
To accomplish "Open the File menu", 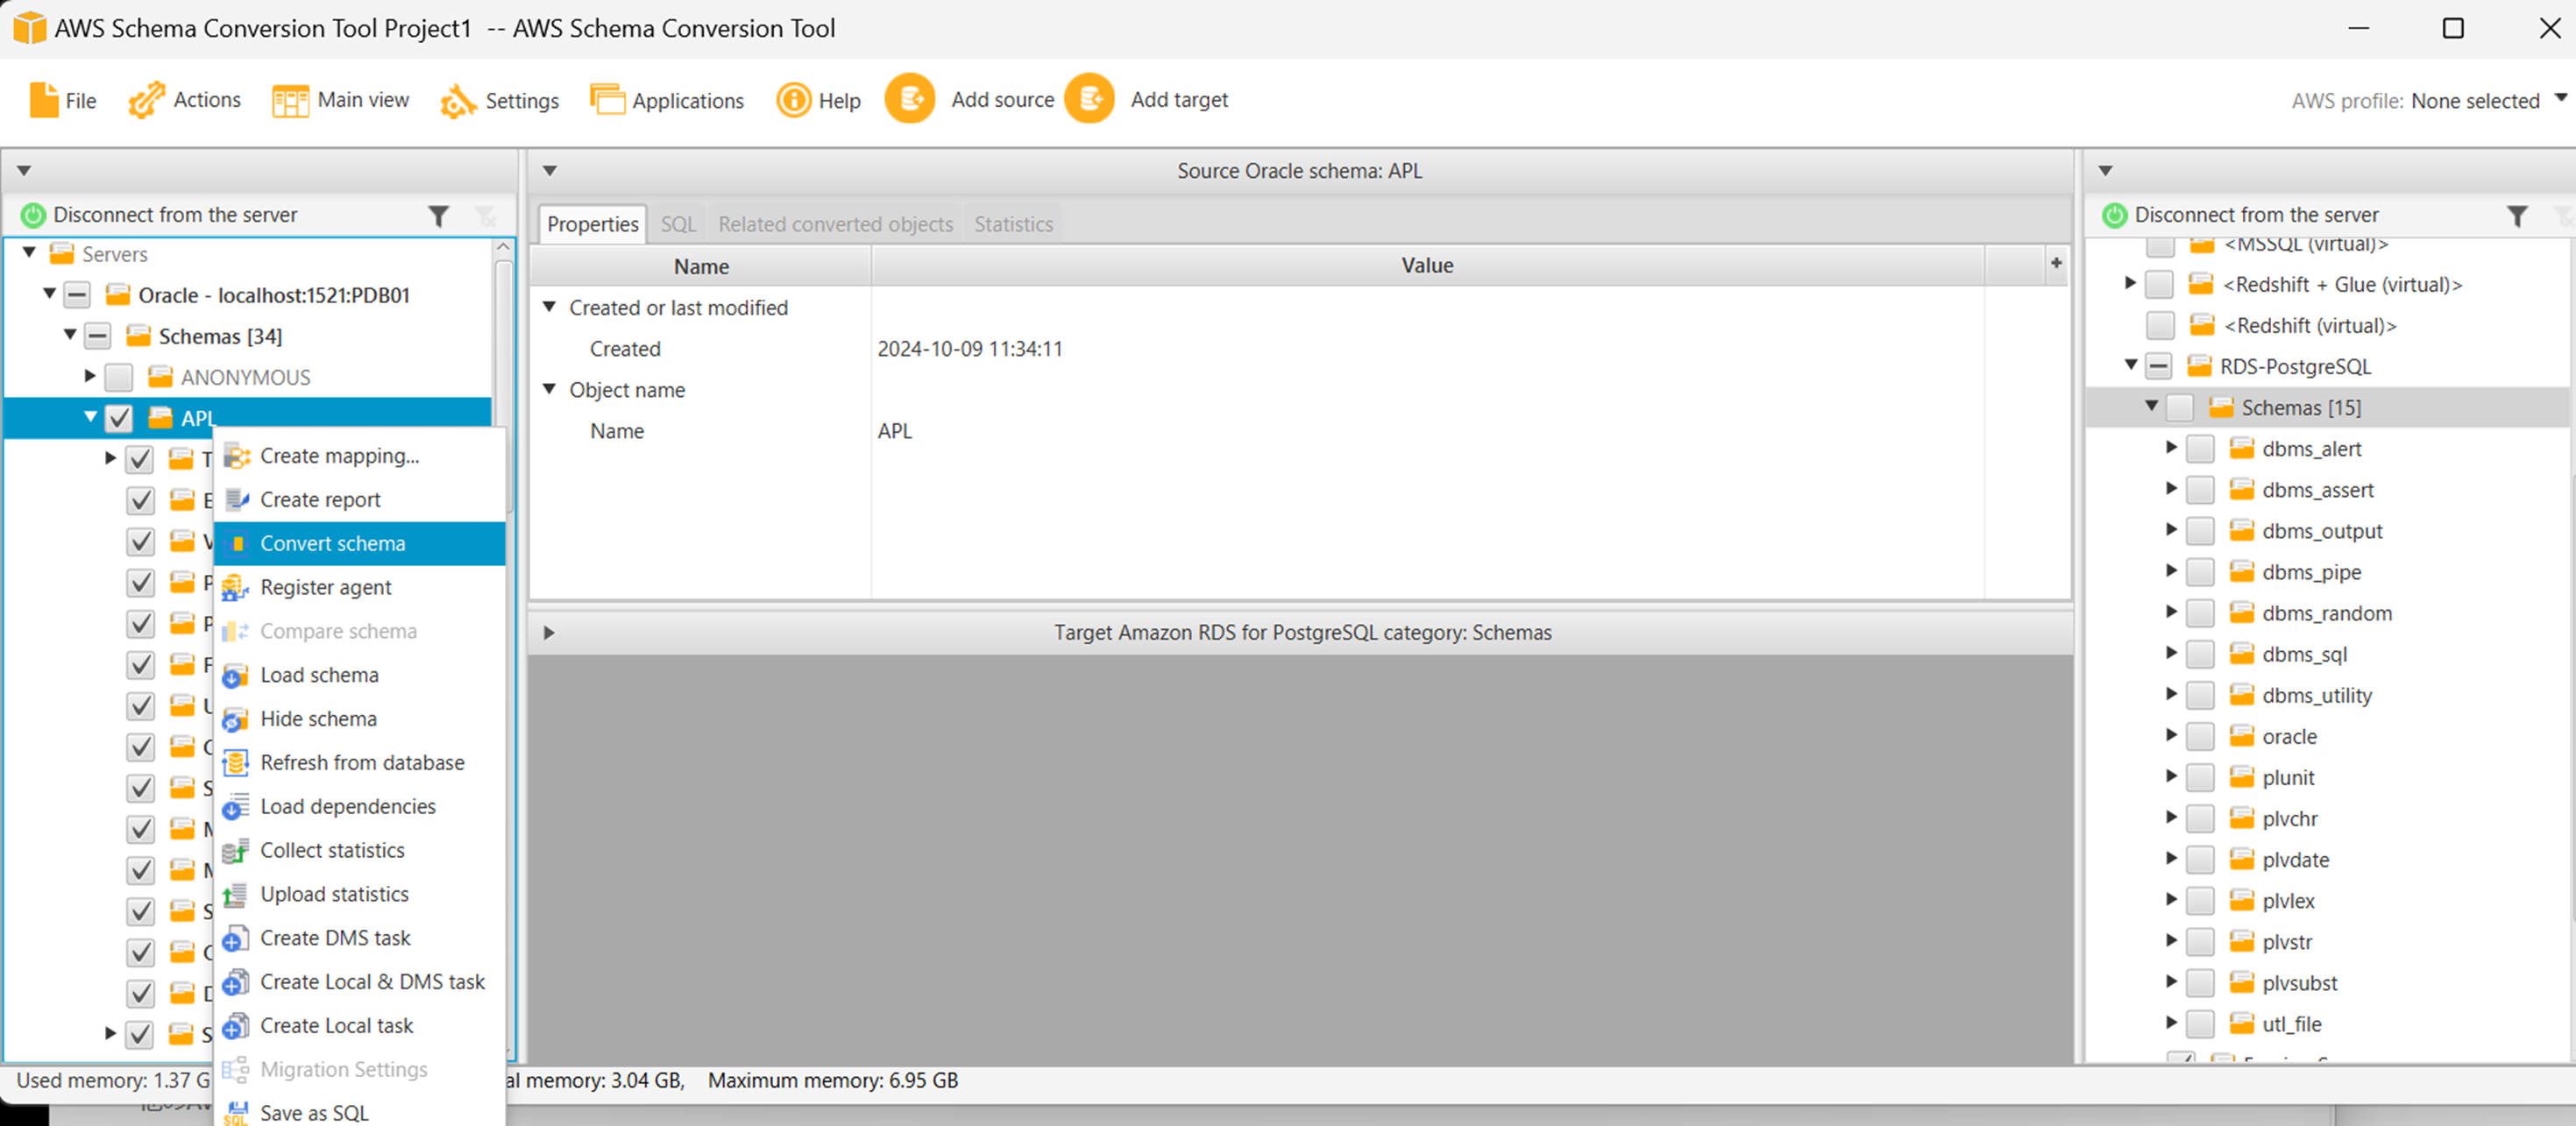I will (x=62, y=100).
